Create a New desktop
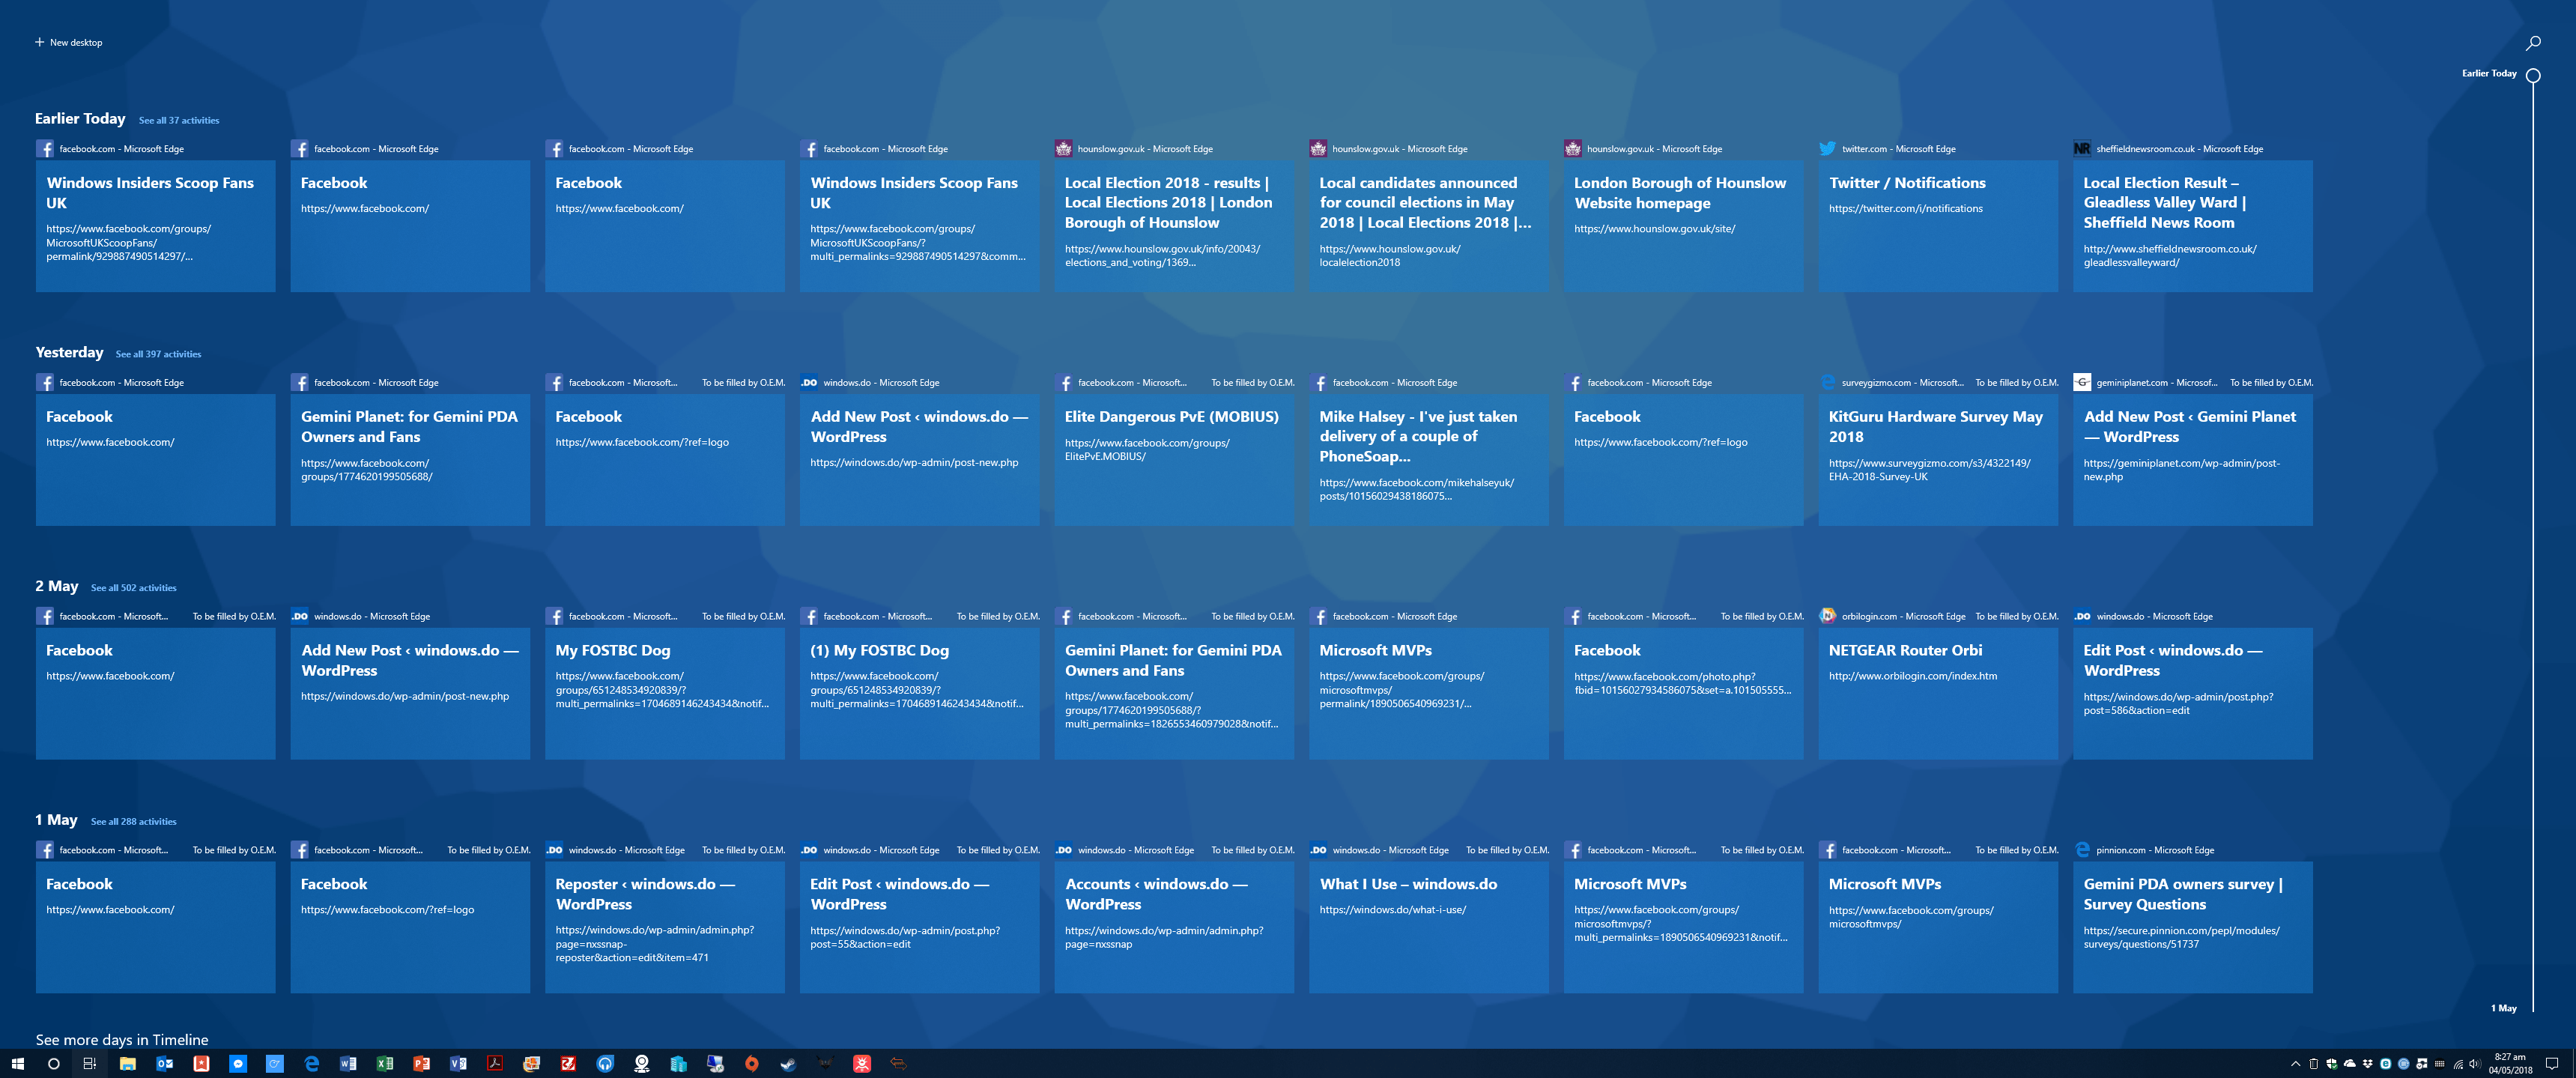2576x1078 pixels. point(68,42)
